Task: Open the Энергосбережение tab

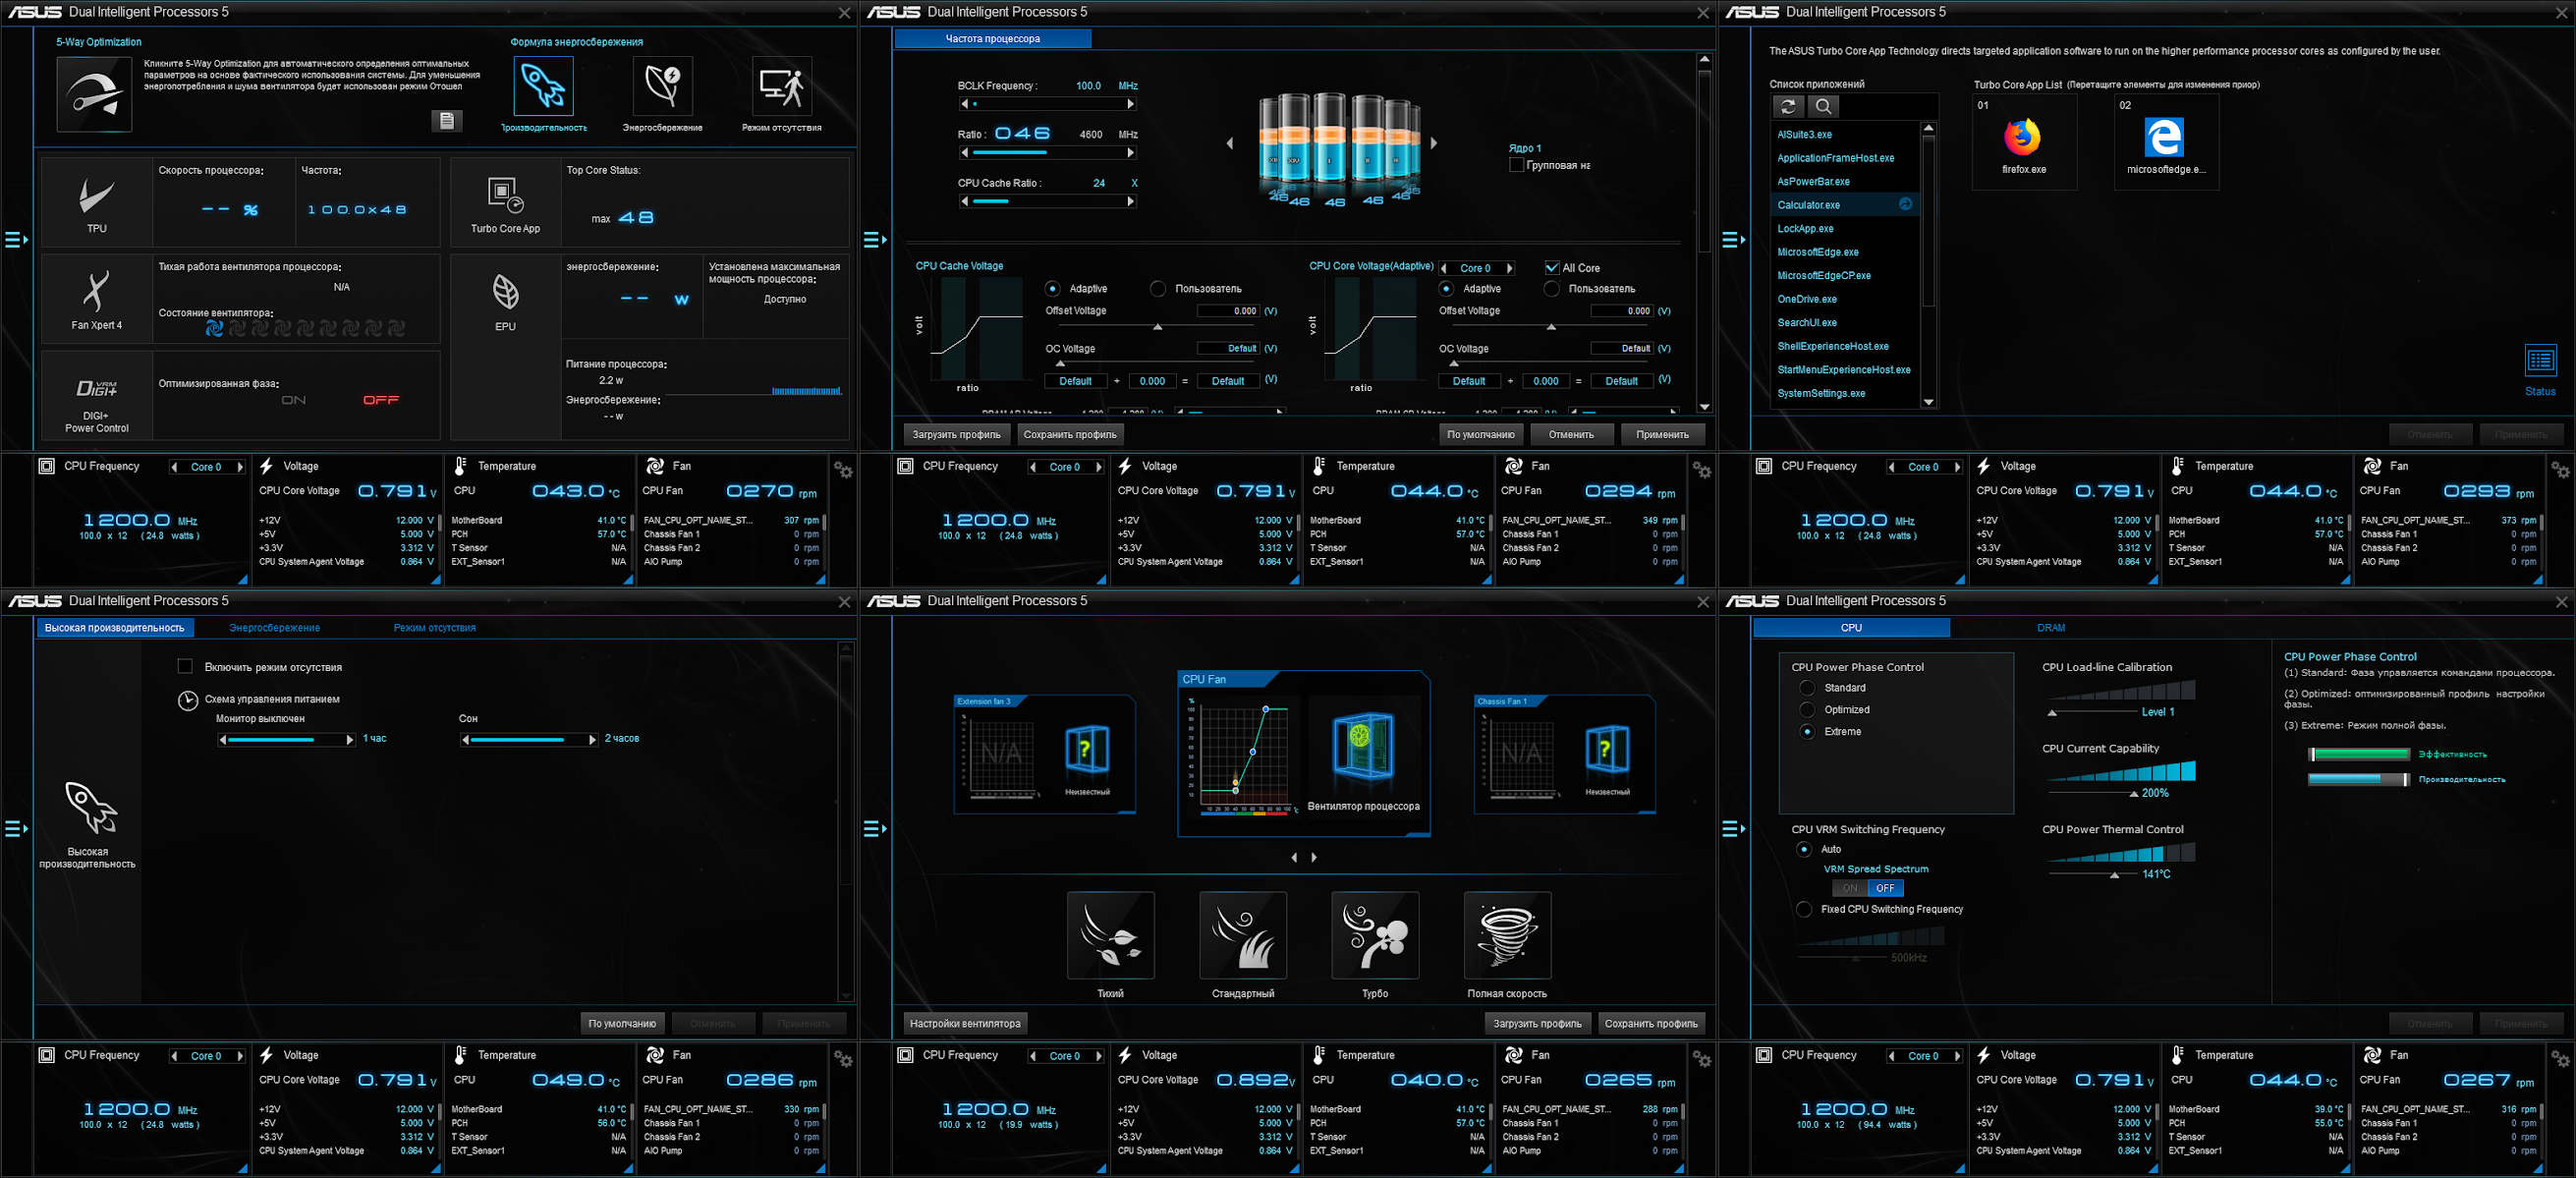Action: [274, 628]
